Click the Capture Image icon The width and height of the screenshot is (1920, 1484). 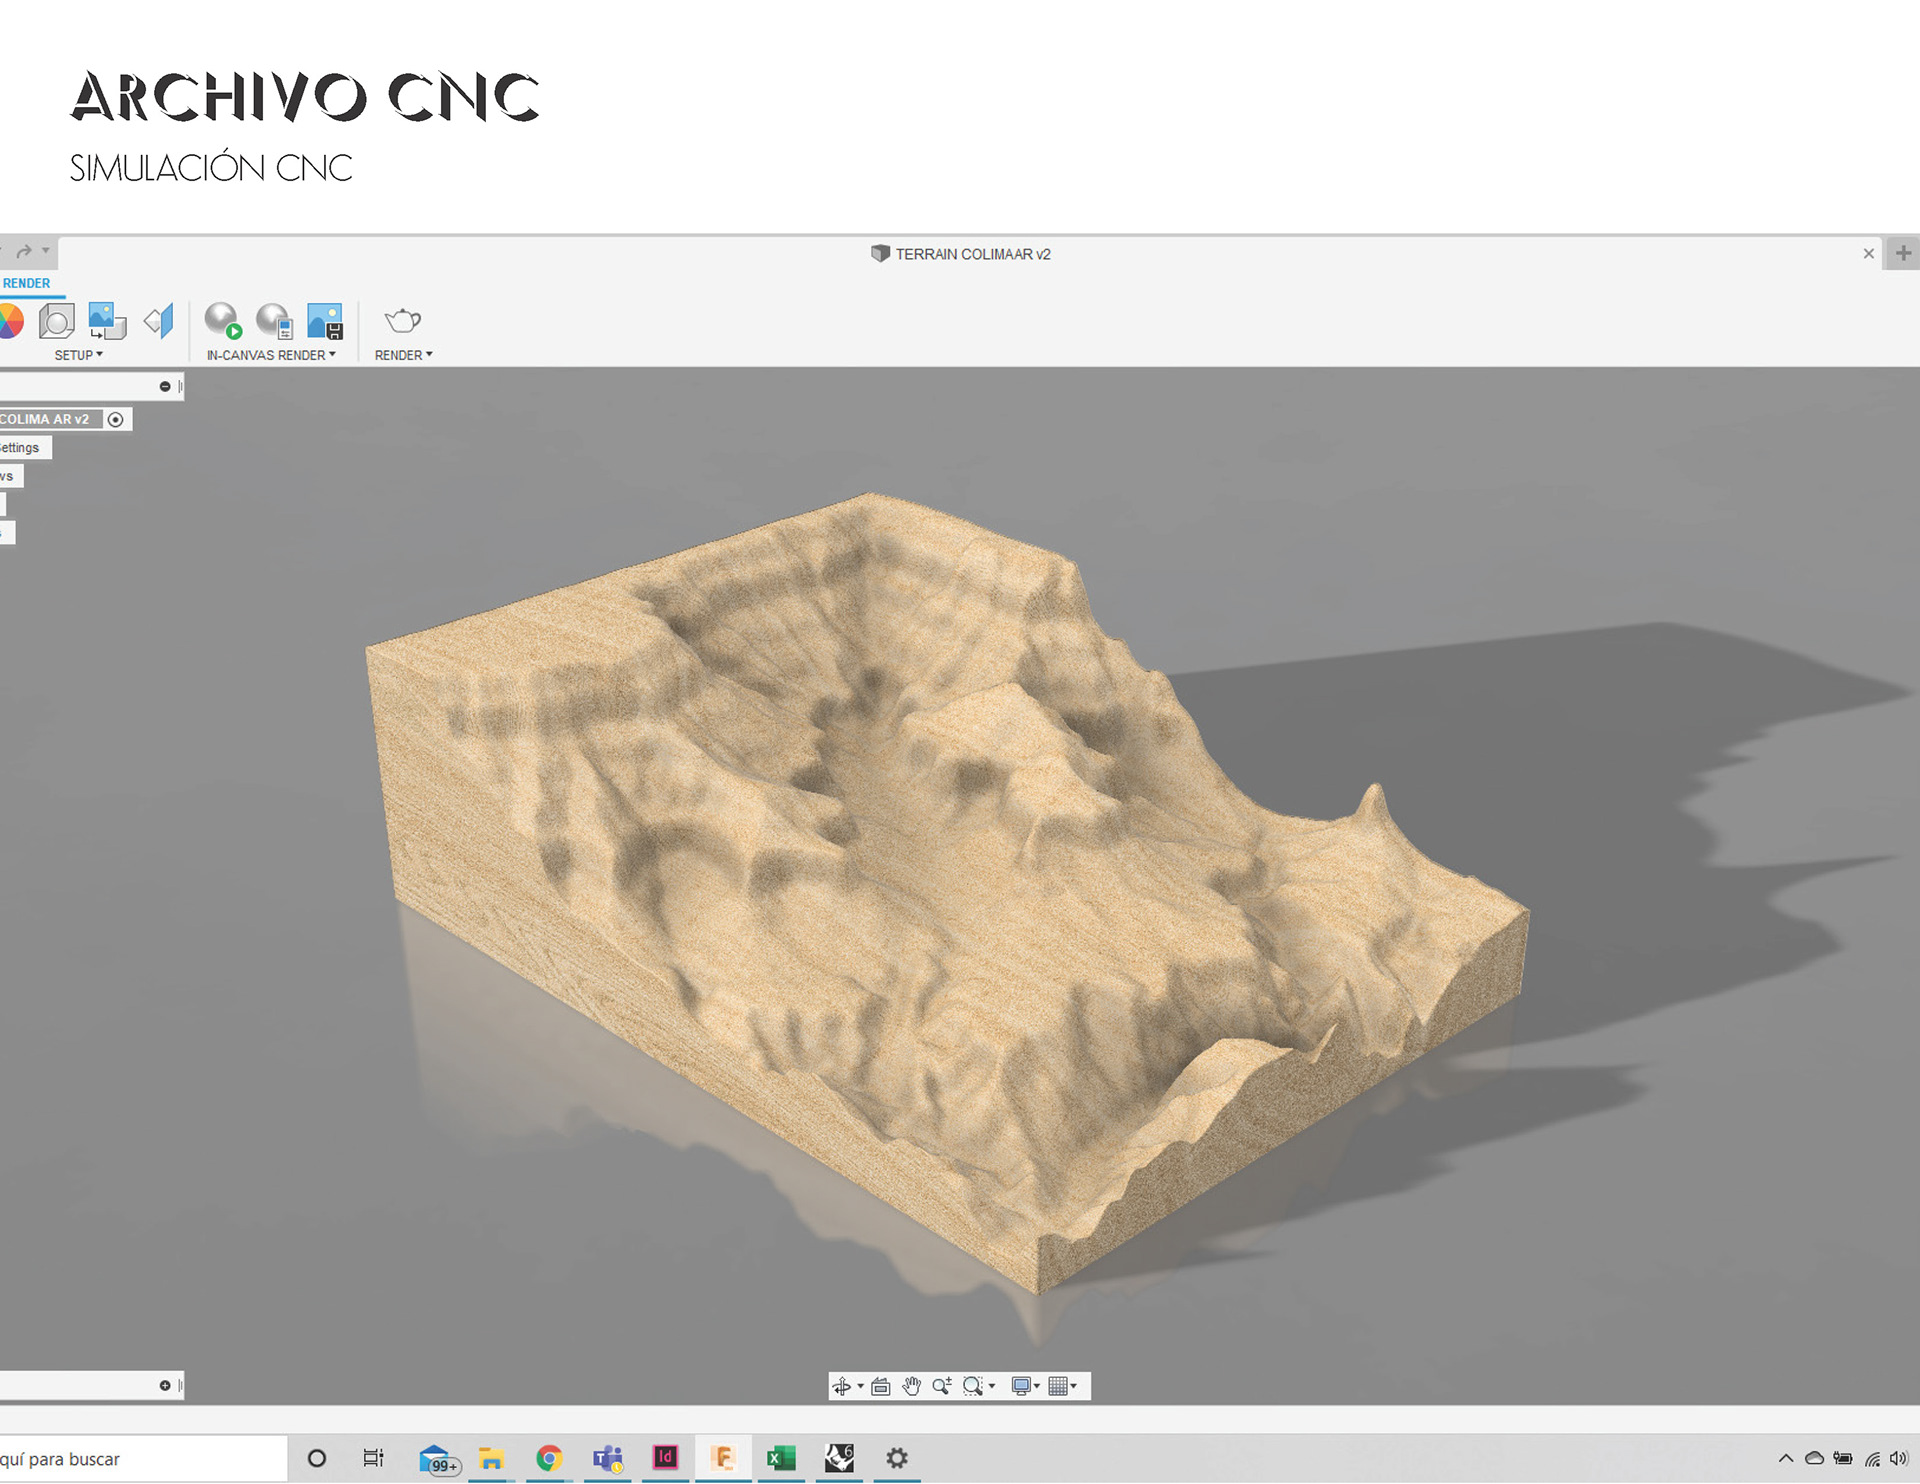click(325, 321)
